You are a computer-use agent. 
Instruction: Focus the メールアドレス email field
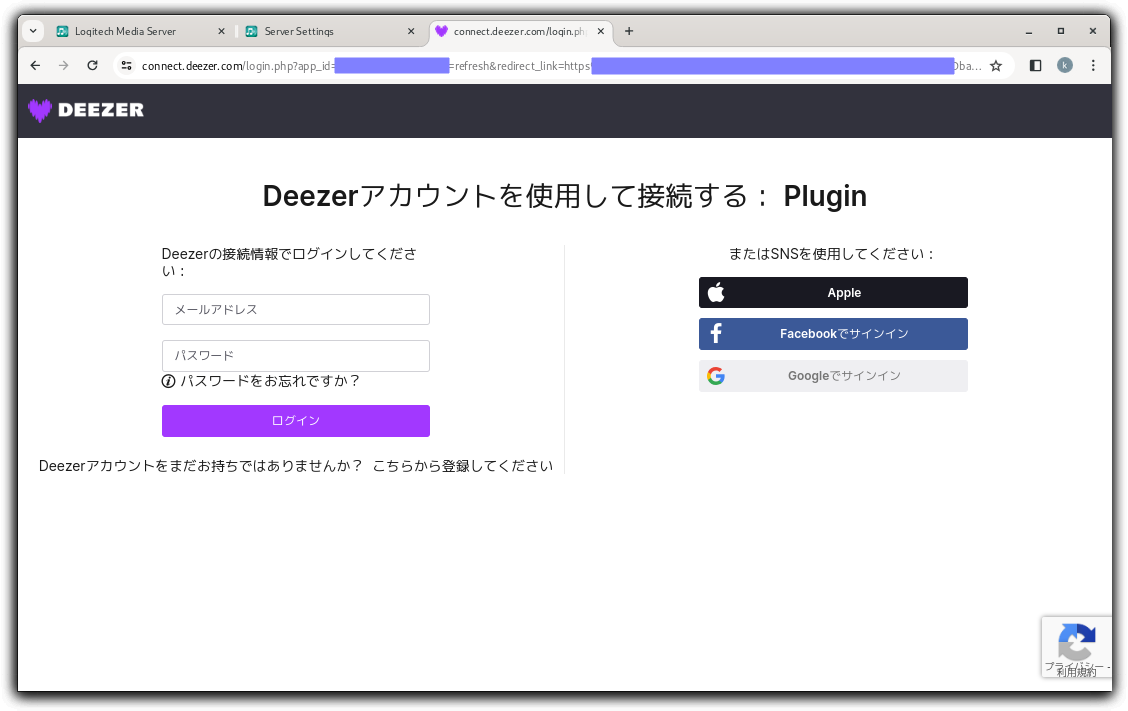pyautogui.click(x=296, y=309)
